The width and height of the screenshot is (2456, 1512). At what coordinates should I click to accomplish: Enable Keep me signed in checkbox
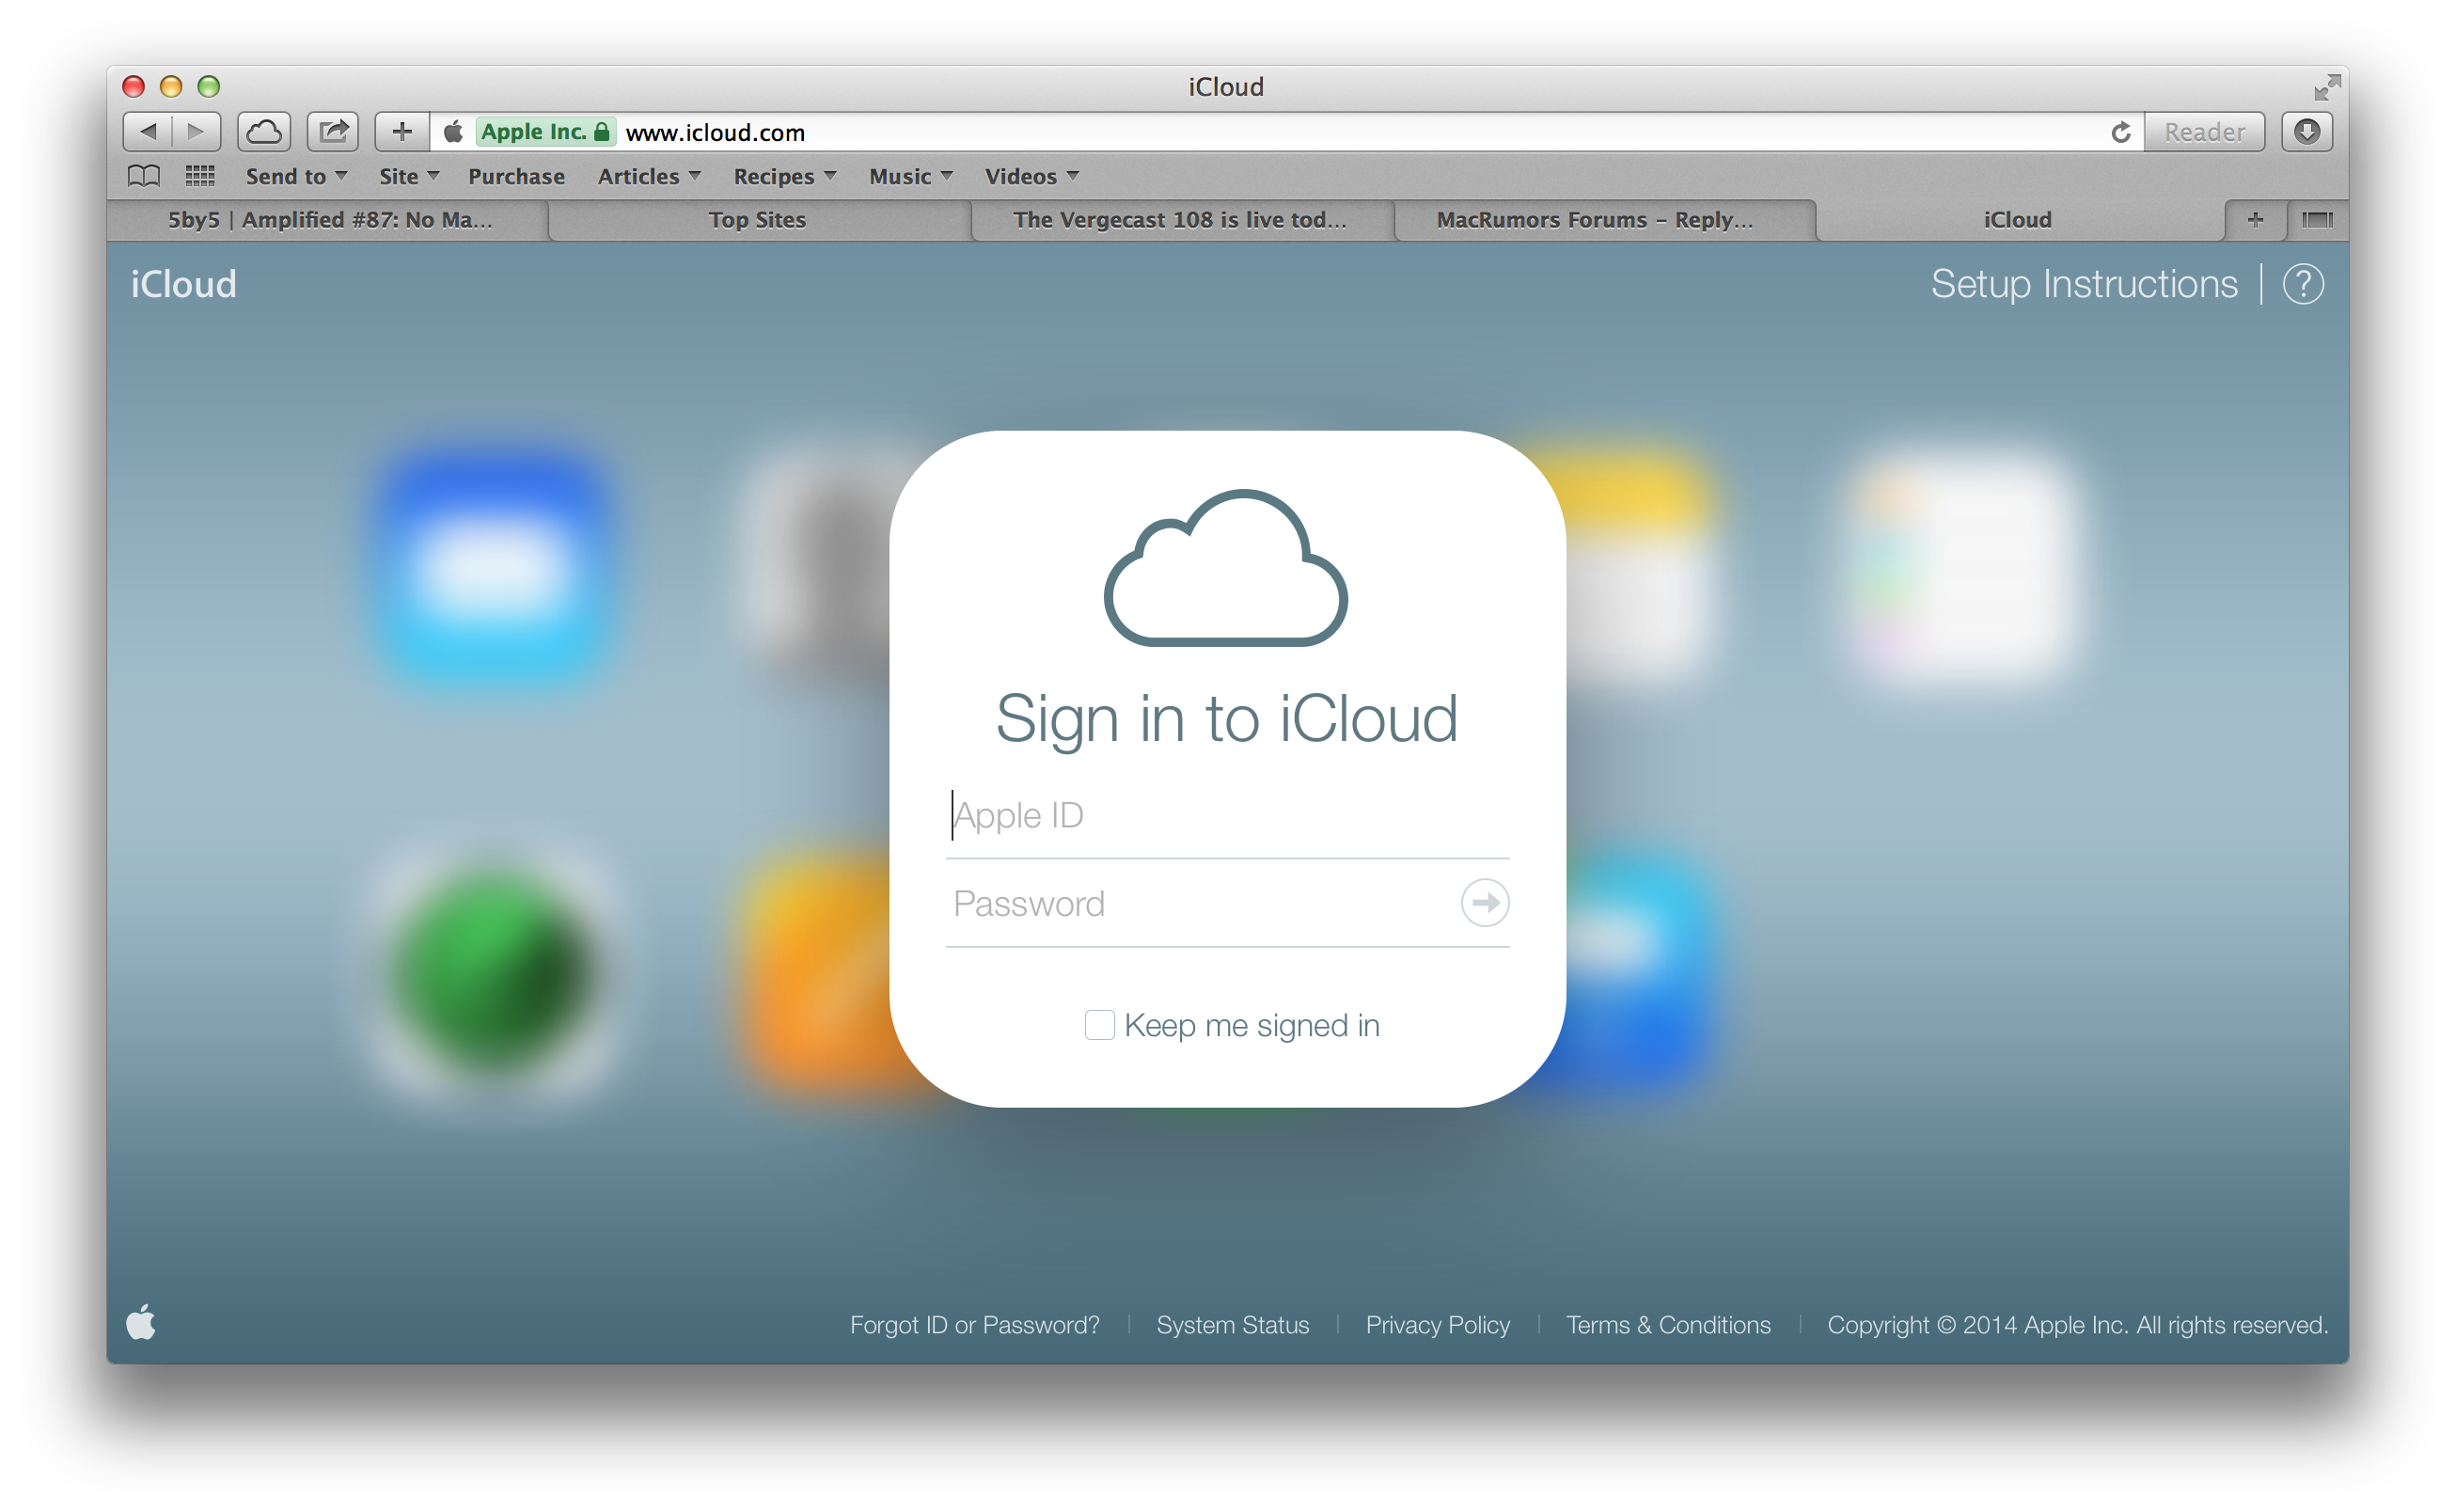click(x=1099, y=1025)
